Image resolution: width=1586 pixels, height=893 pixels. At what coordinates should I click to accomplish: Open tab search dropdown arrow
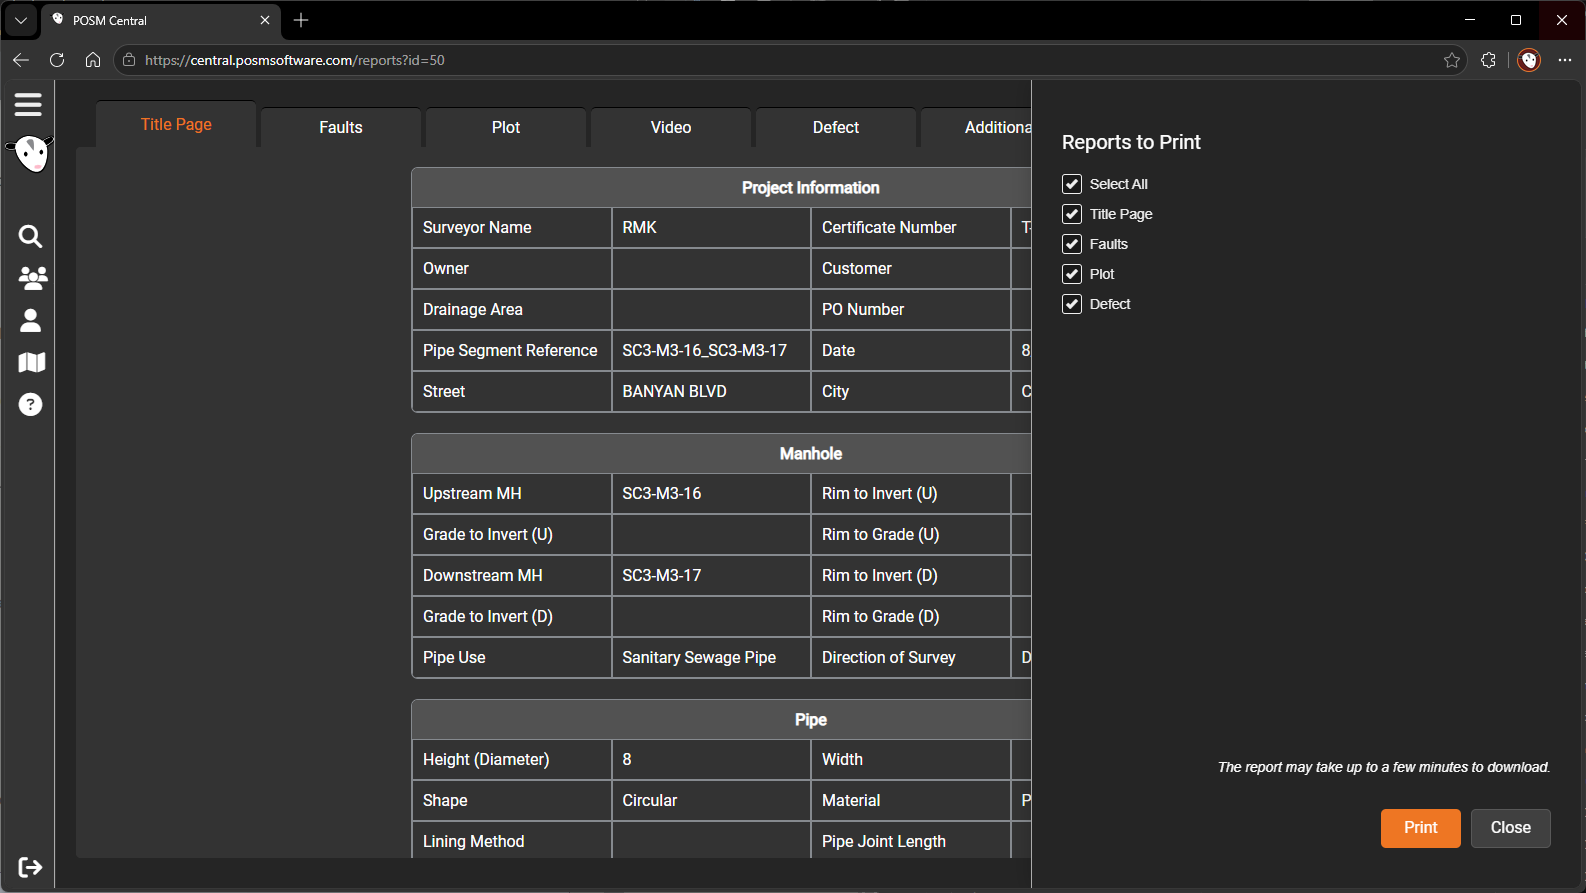(x=20, y=20)
